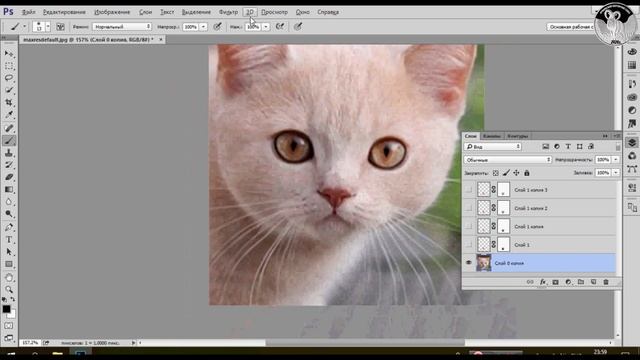Select the Path Selection tool
The image size is (640, 360).
9,252
